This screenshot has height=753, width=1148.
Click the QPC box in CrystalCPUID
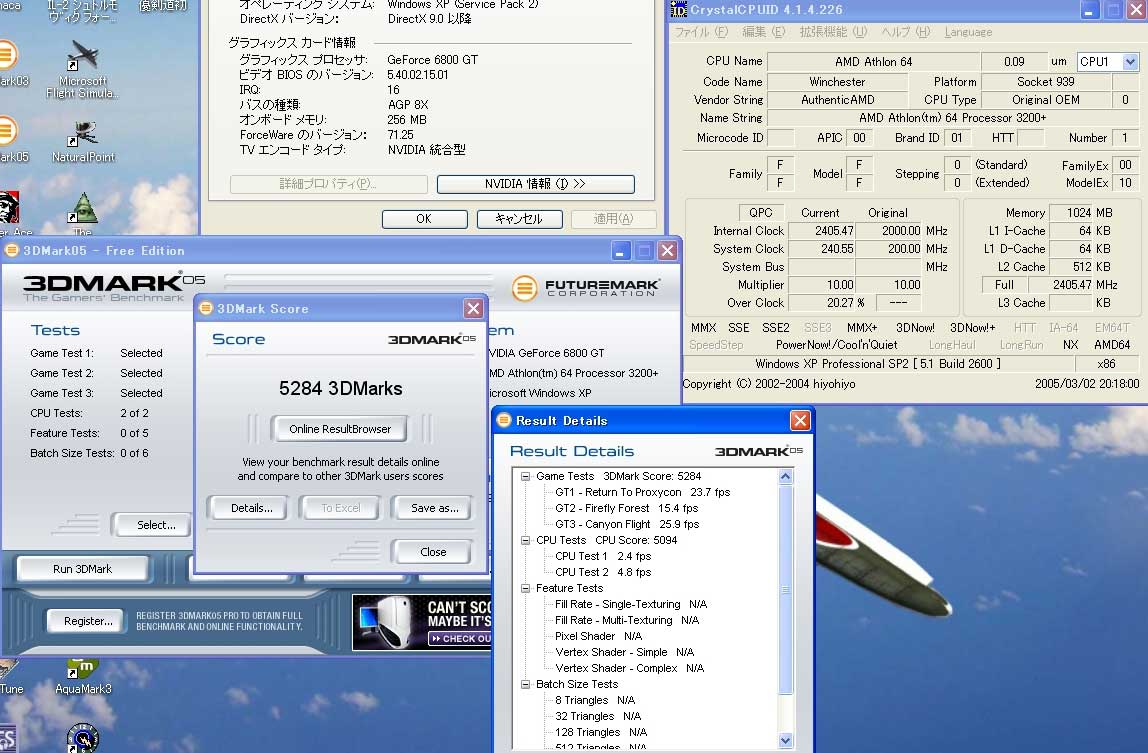pos(761,212)
